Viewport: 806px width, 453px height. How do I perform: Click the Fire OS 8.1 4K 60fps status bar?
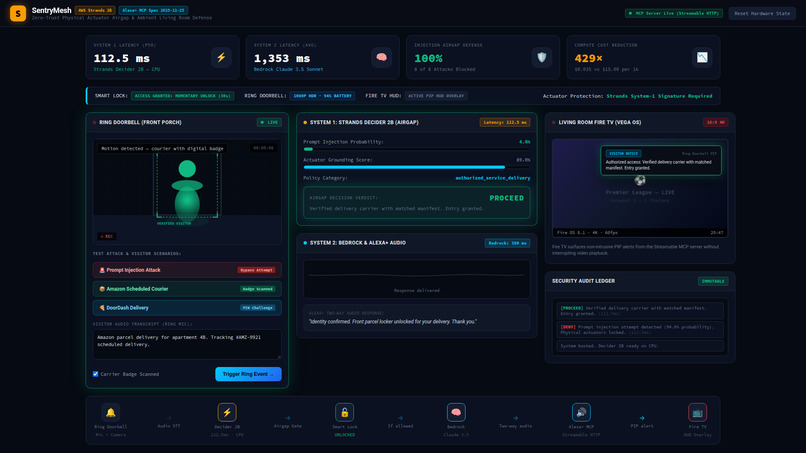pyautogui.click(x=640, y=232)
